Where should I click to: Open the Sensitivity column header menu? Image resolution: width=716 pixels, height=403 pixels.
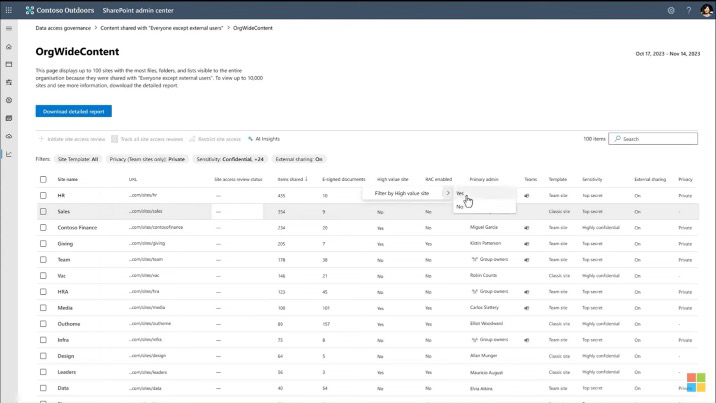click(592, 179)
